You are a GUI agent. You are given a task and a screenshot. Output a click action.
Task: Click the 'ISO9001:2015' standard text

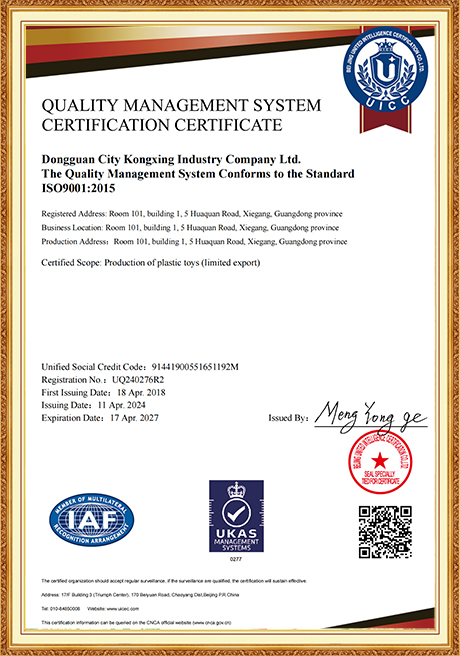coord(78,188)
